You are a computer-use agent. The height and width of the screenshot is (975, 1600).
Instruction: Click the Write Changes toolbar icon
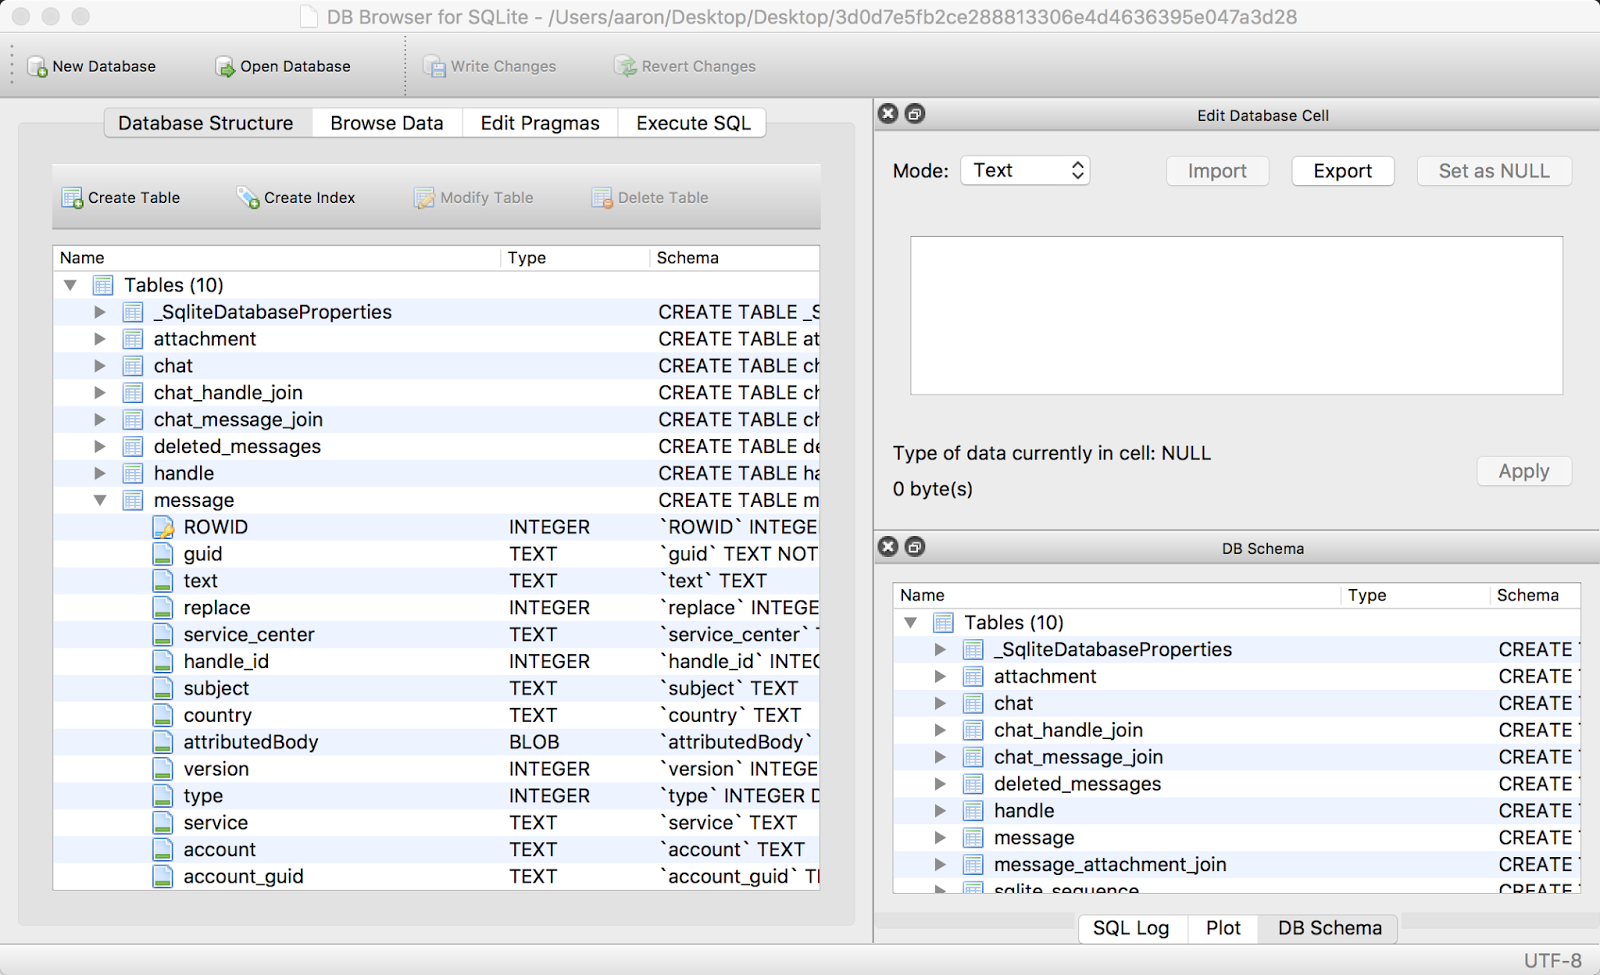coord(435,67)
